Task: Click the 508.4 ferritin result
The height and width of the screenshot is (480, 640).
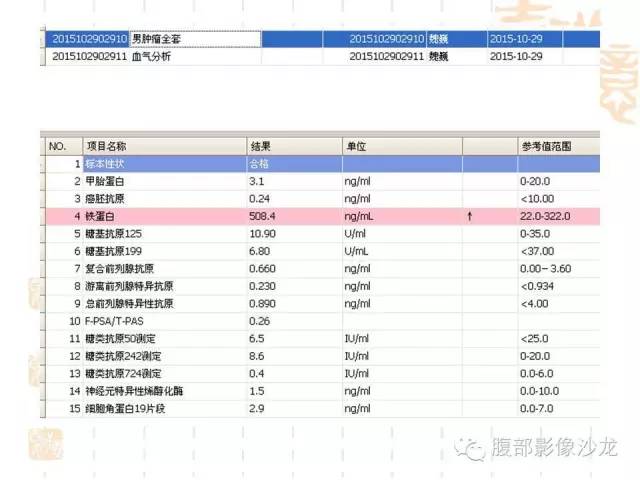Action: pos(262,216)
